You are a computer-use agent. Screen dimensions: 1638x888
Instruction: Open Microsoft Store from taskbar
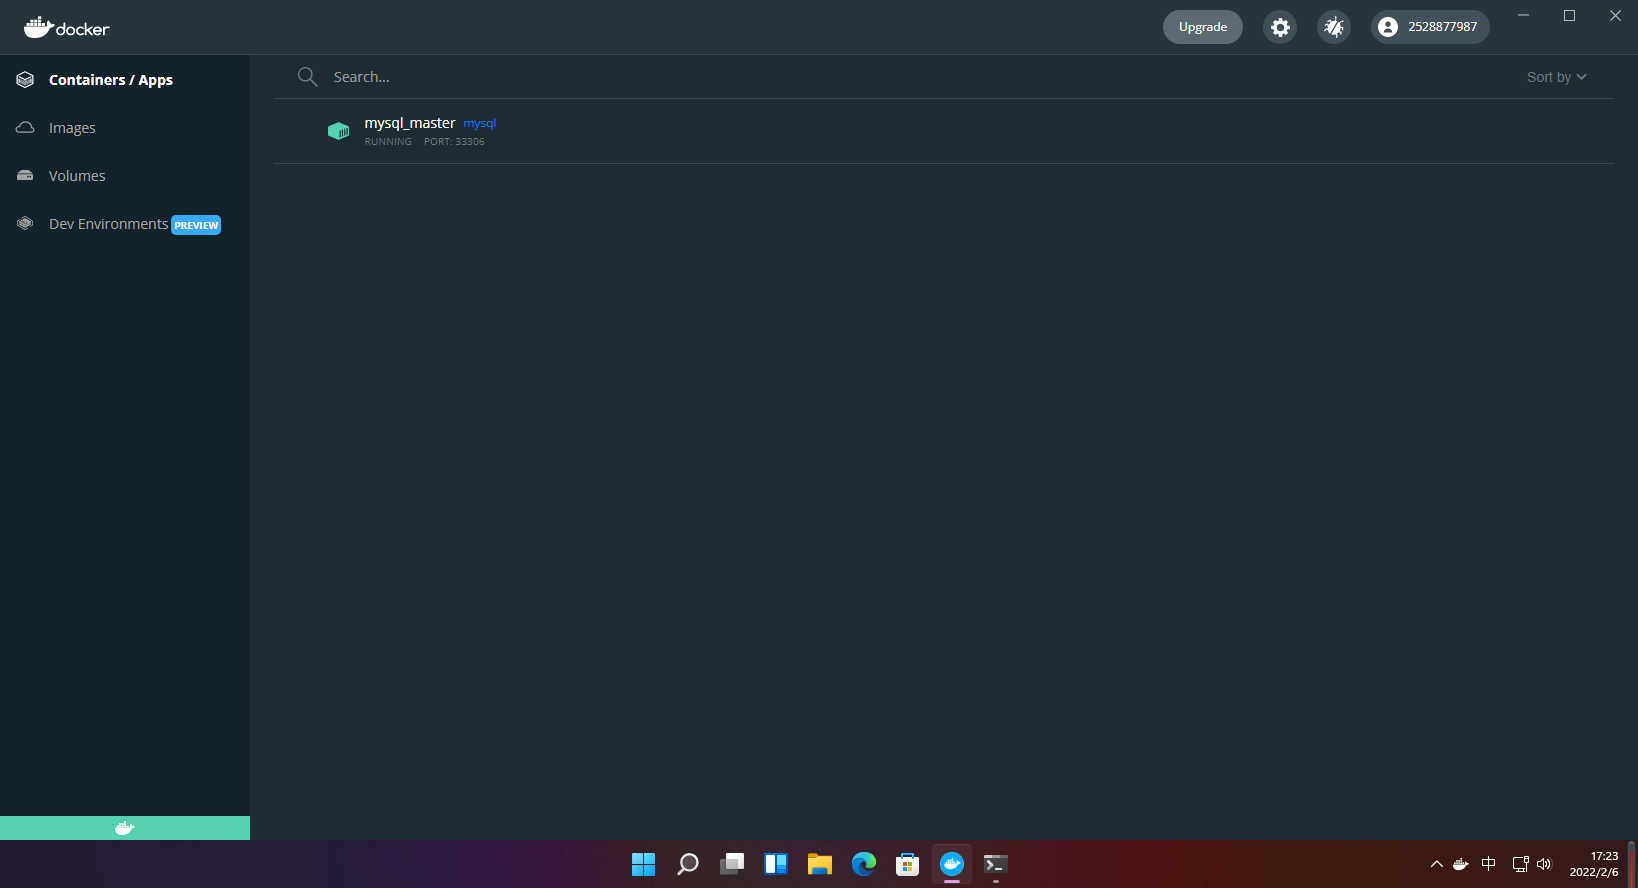coord(908,864)
